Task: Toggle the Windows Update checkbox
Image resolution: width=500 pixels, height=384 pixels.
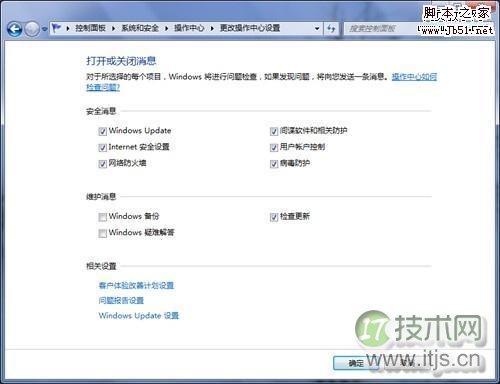Action: (x=102, y=131)
